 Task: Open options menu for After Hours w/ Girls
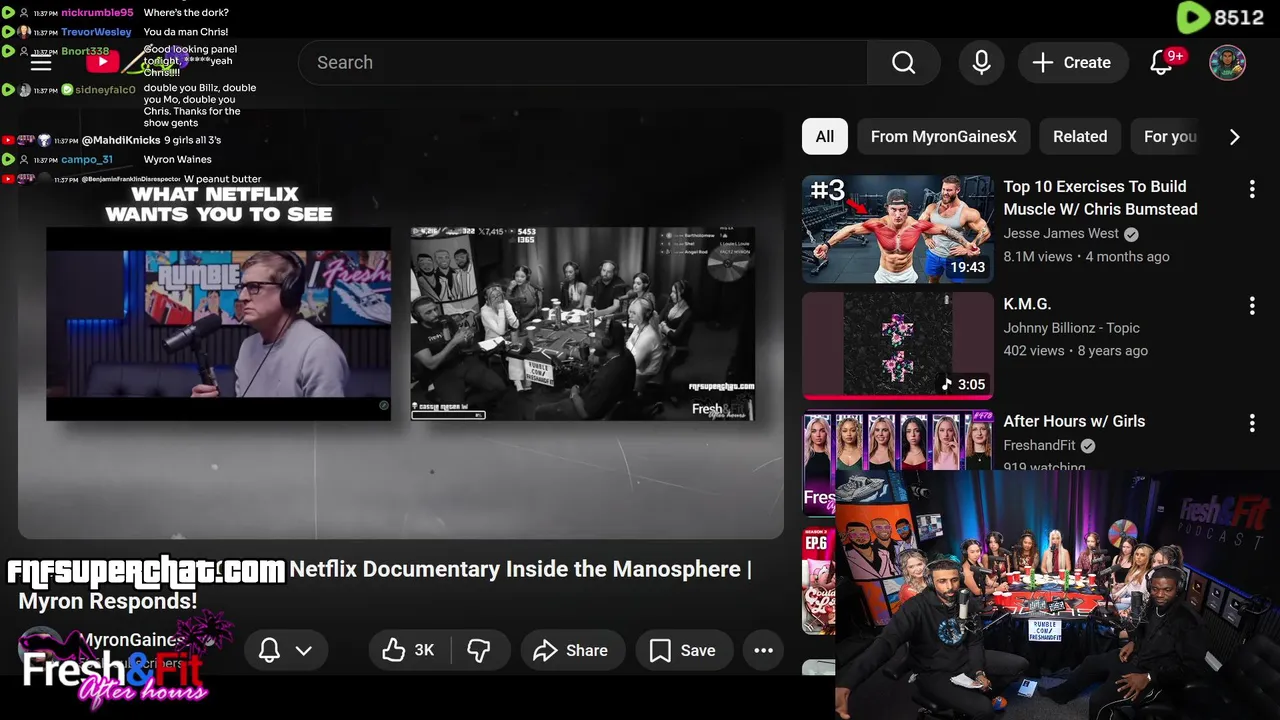pyautogui.click(x=1252, y=423)
